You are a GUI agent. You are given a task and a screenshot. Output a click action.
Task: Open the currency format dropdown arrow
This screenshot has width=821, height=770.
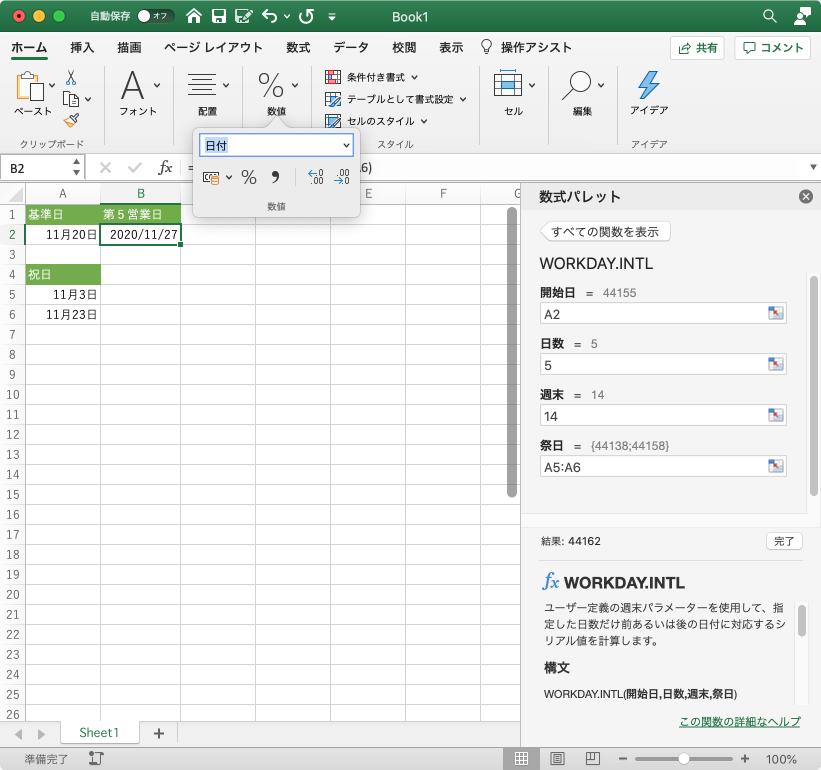point(229,178)
